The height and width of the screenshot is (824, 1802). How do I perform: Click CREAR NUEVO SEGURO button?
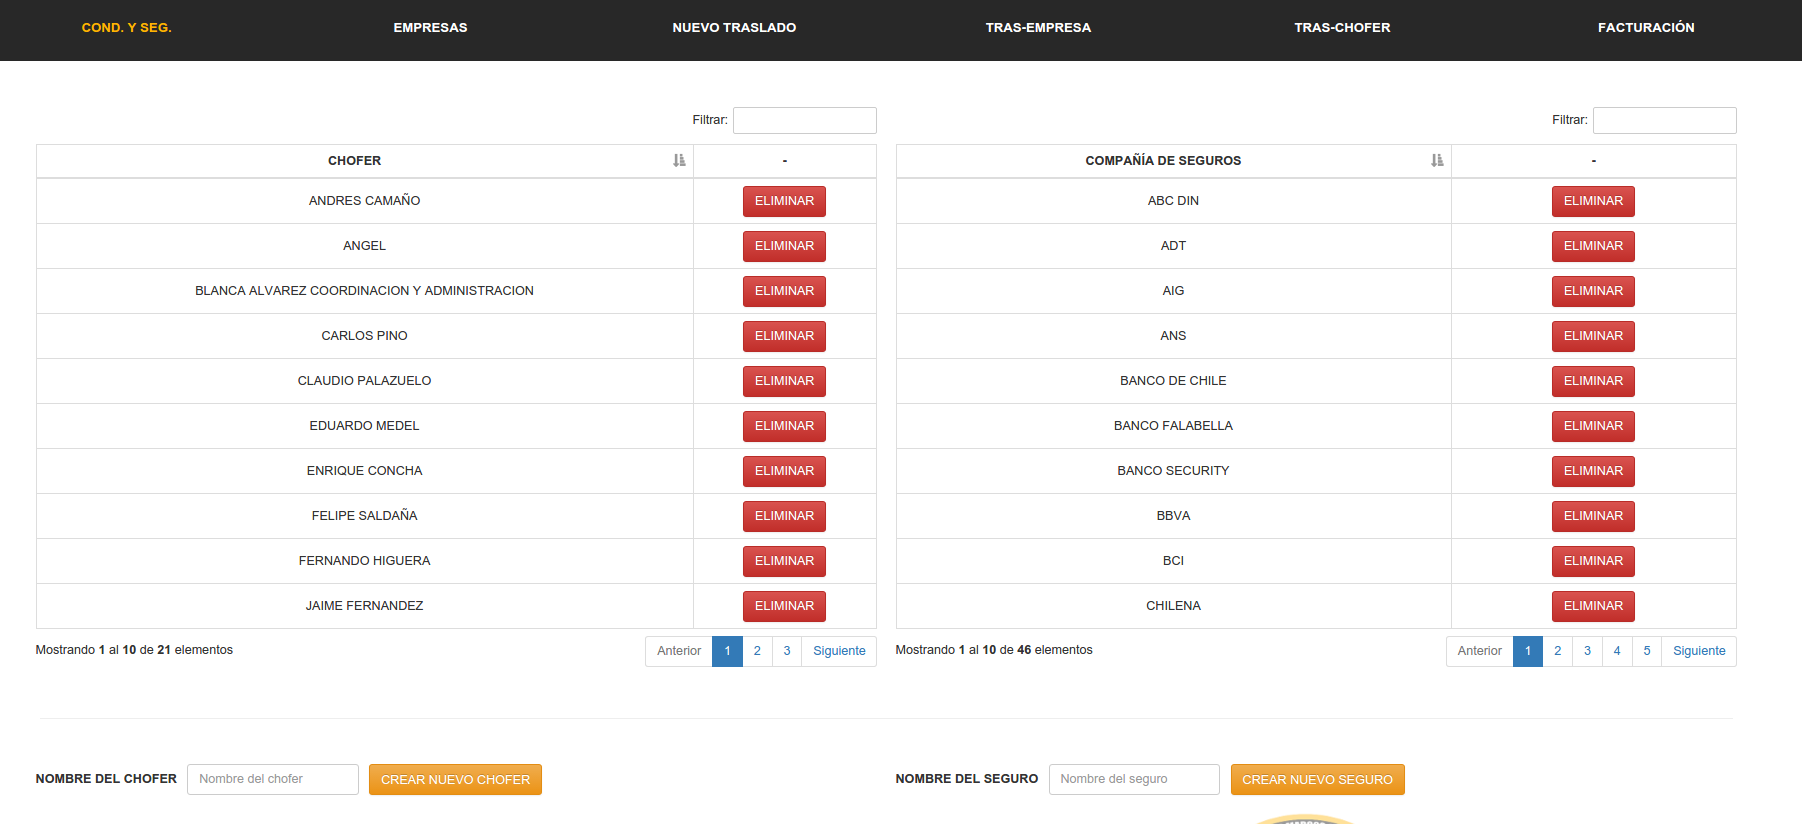(1317, 780)
